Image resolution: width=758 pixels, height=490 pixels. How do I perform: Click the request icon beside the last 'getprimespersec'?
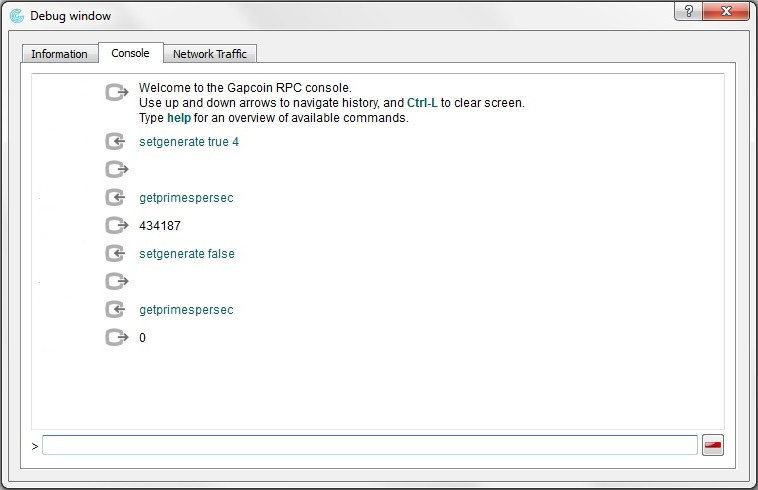[x=116, y=309]
